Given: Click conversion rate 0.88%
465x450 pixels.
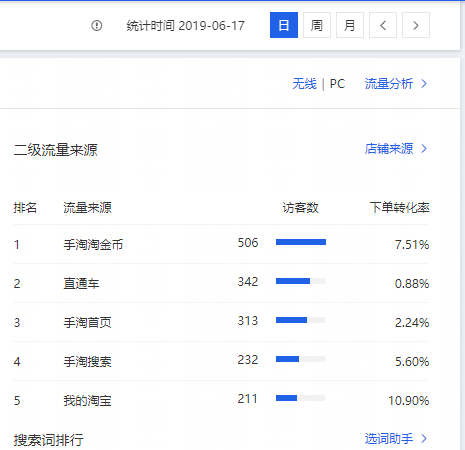Looking at the screenshot, I should (412, 284).
